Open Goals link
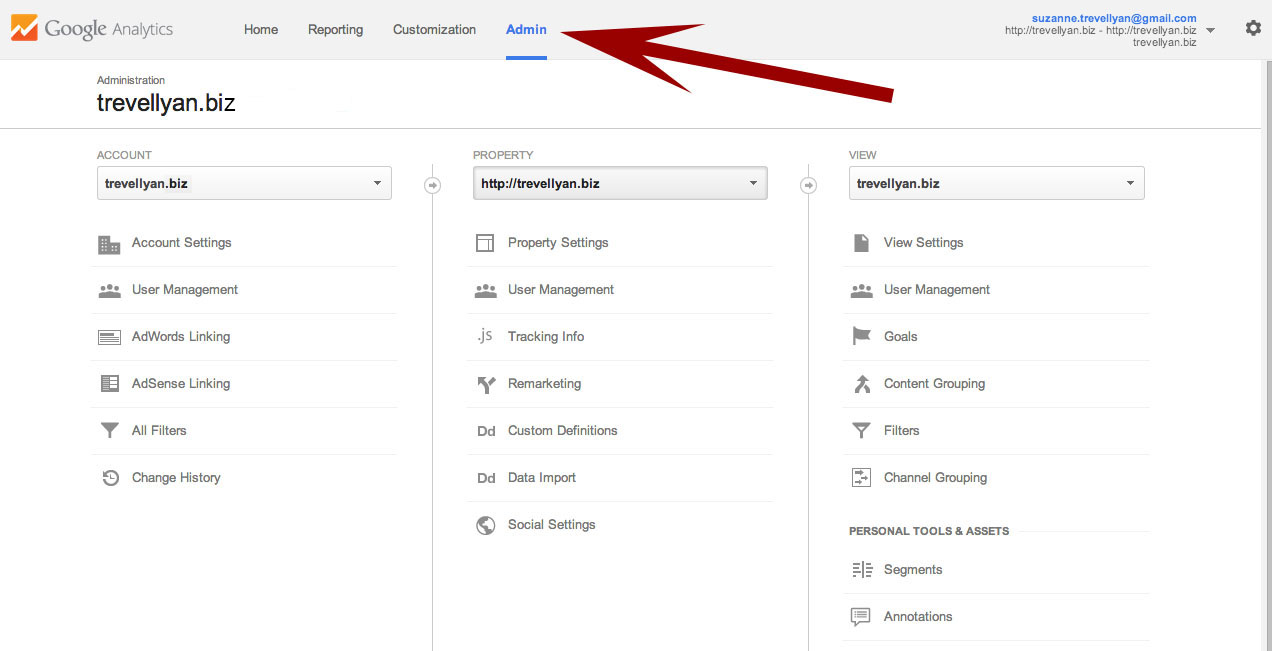 [901, 337]
